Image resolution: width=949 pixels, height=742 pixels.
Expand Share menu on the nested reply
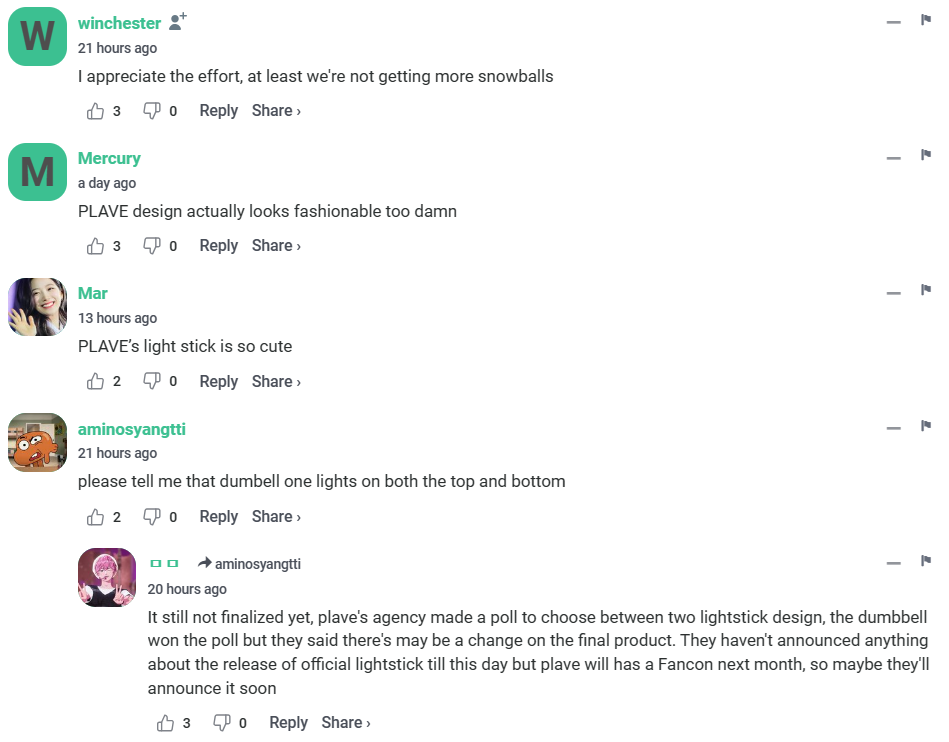click(x=346, y=723)
